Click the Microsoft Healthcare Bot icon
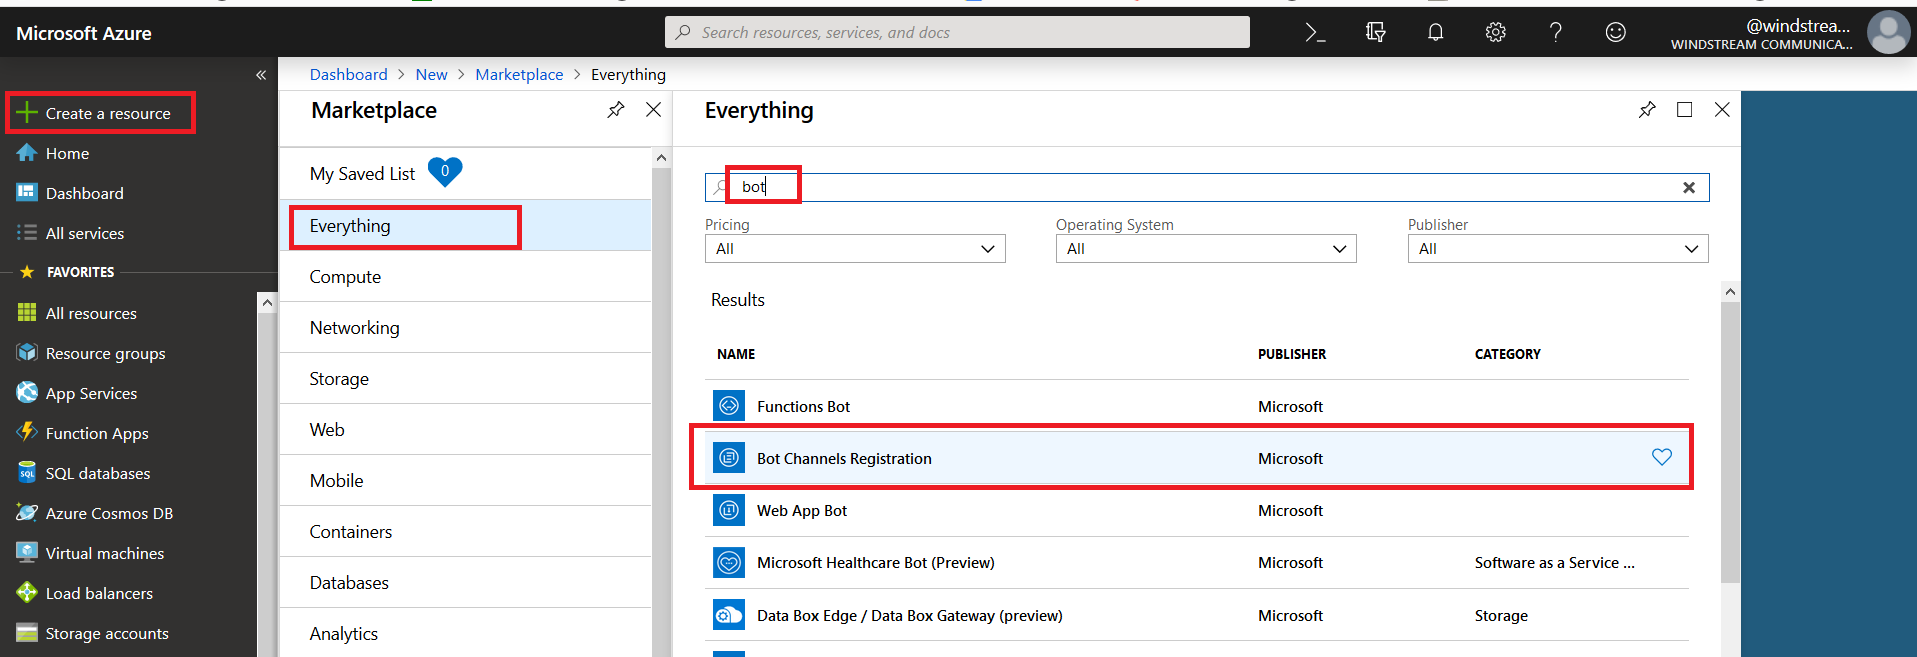 tap(729, 562)
